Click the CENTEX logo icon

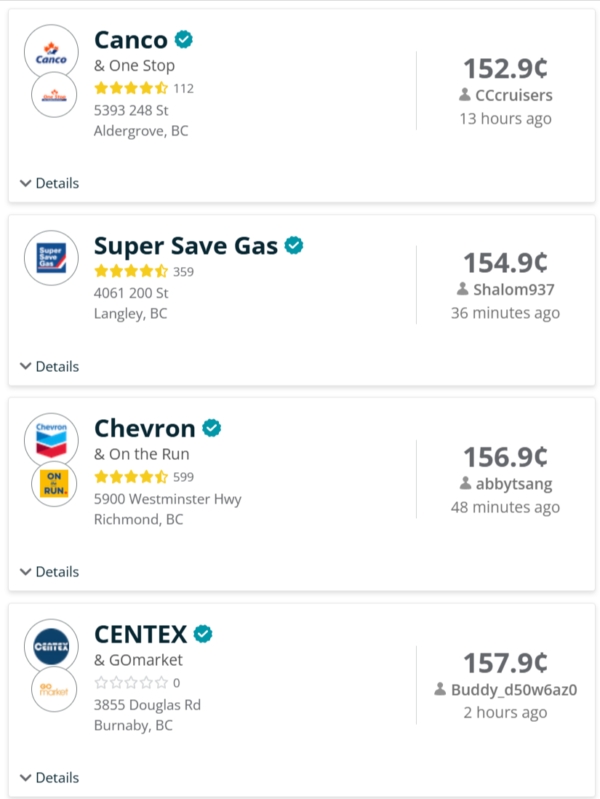(x=51, y=646)
